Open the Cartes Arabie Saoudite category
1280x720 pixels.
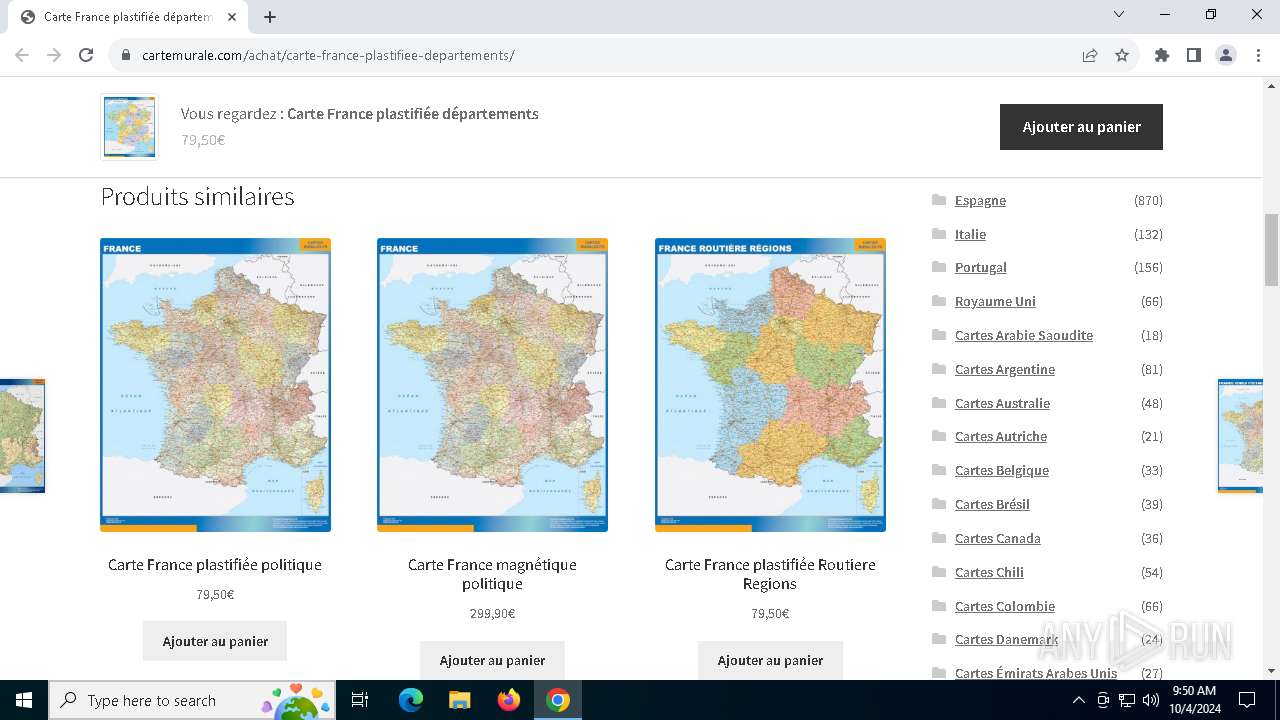1024,335
